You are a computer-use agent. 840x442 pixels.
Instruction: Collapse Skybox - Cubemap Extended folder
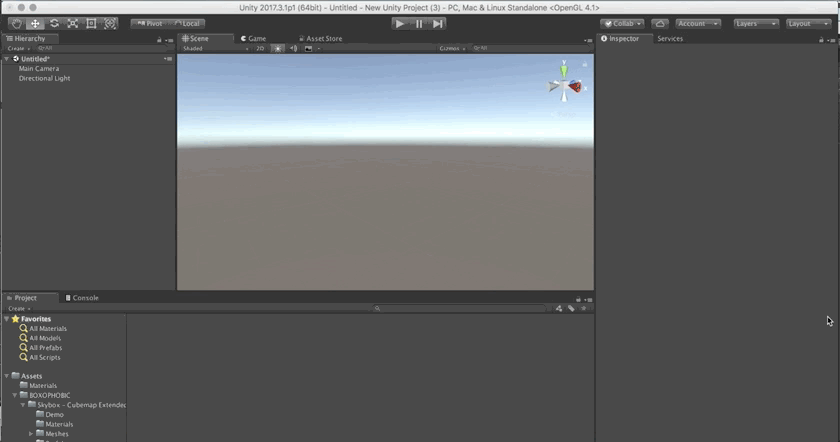(22, 405)
